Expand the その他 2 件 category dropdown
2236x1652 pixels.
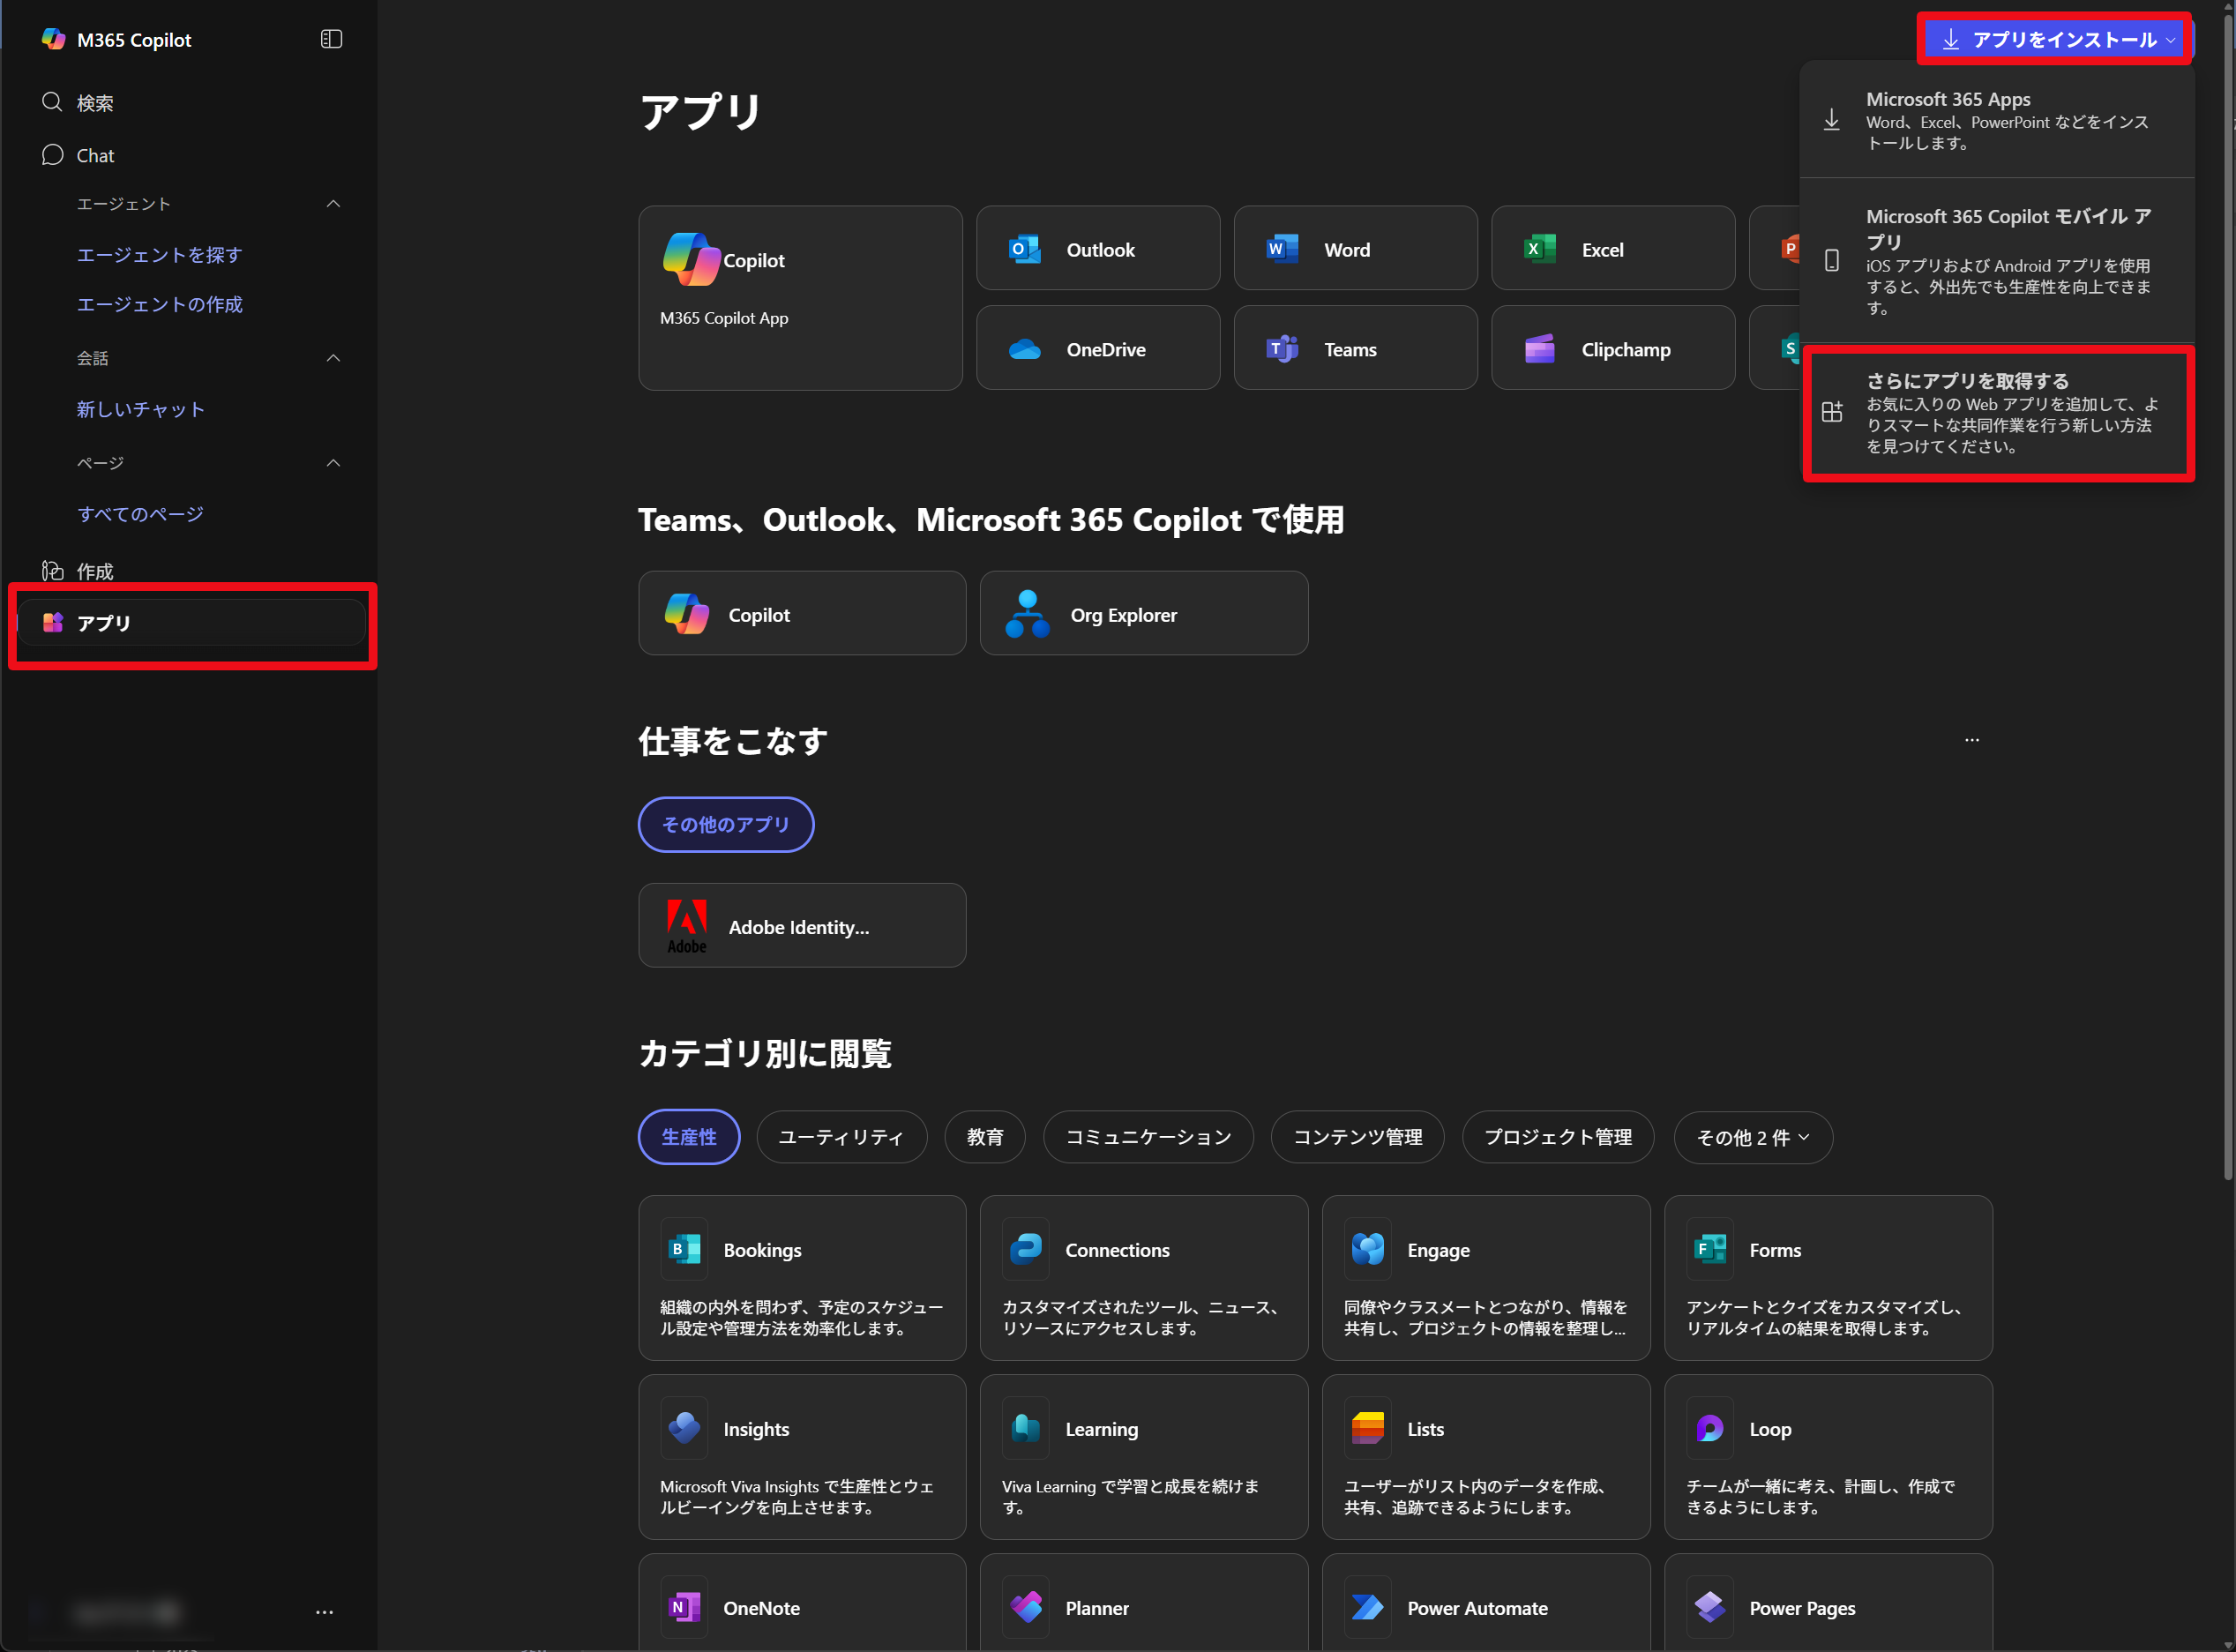point(1753,1137)
